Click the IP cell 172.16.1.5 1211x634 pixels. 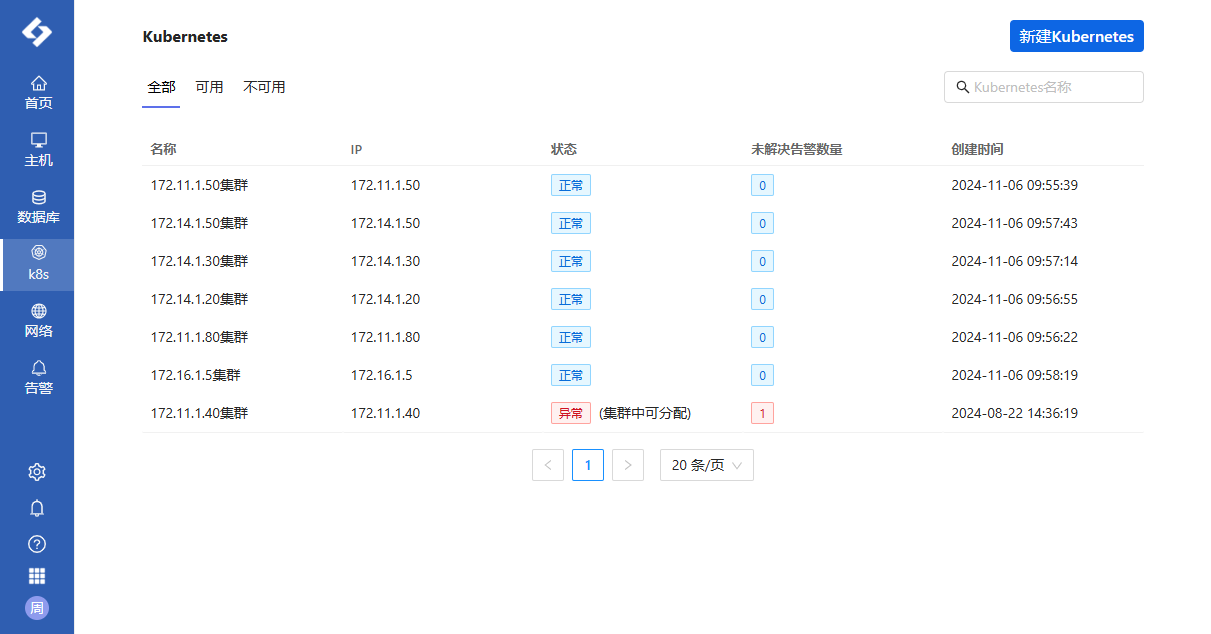[x=381, y=375]
